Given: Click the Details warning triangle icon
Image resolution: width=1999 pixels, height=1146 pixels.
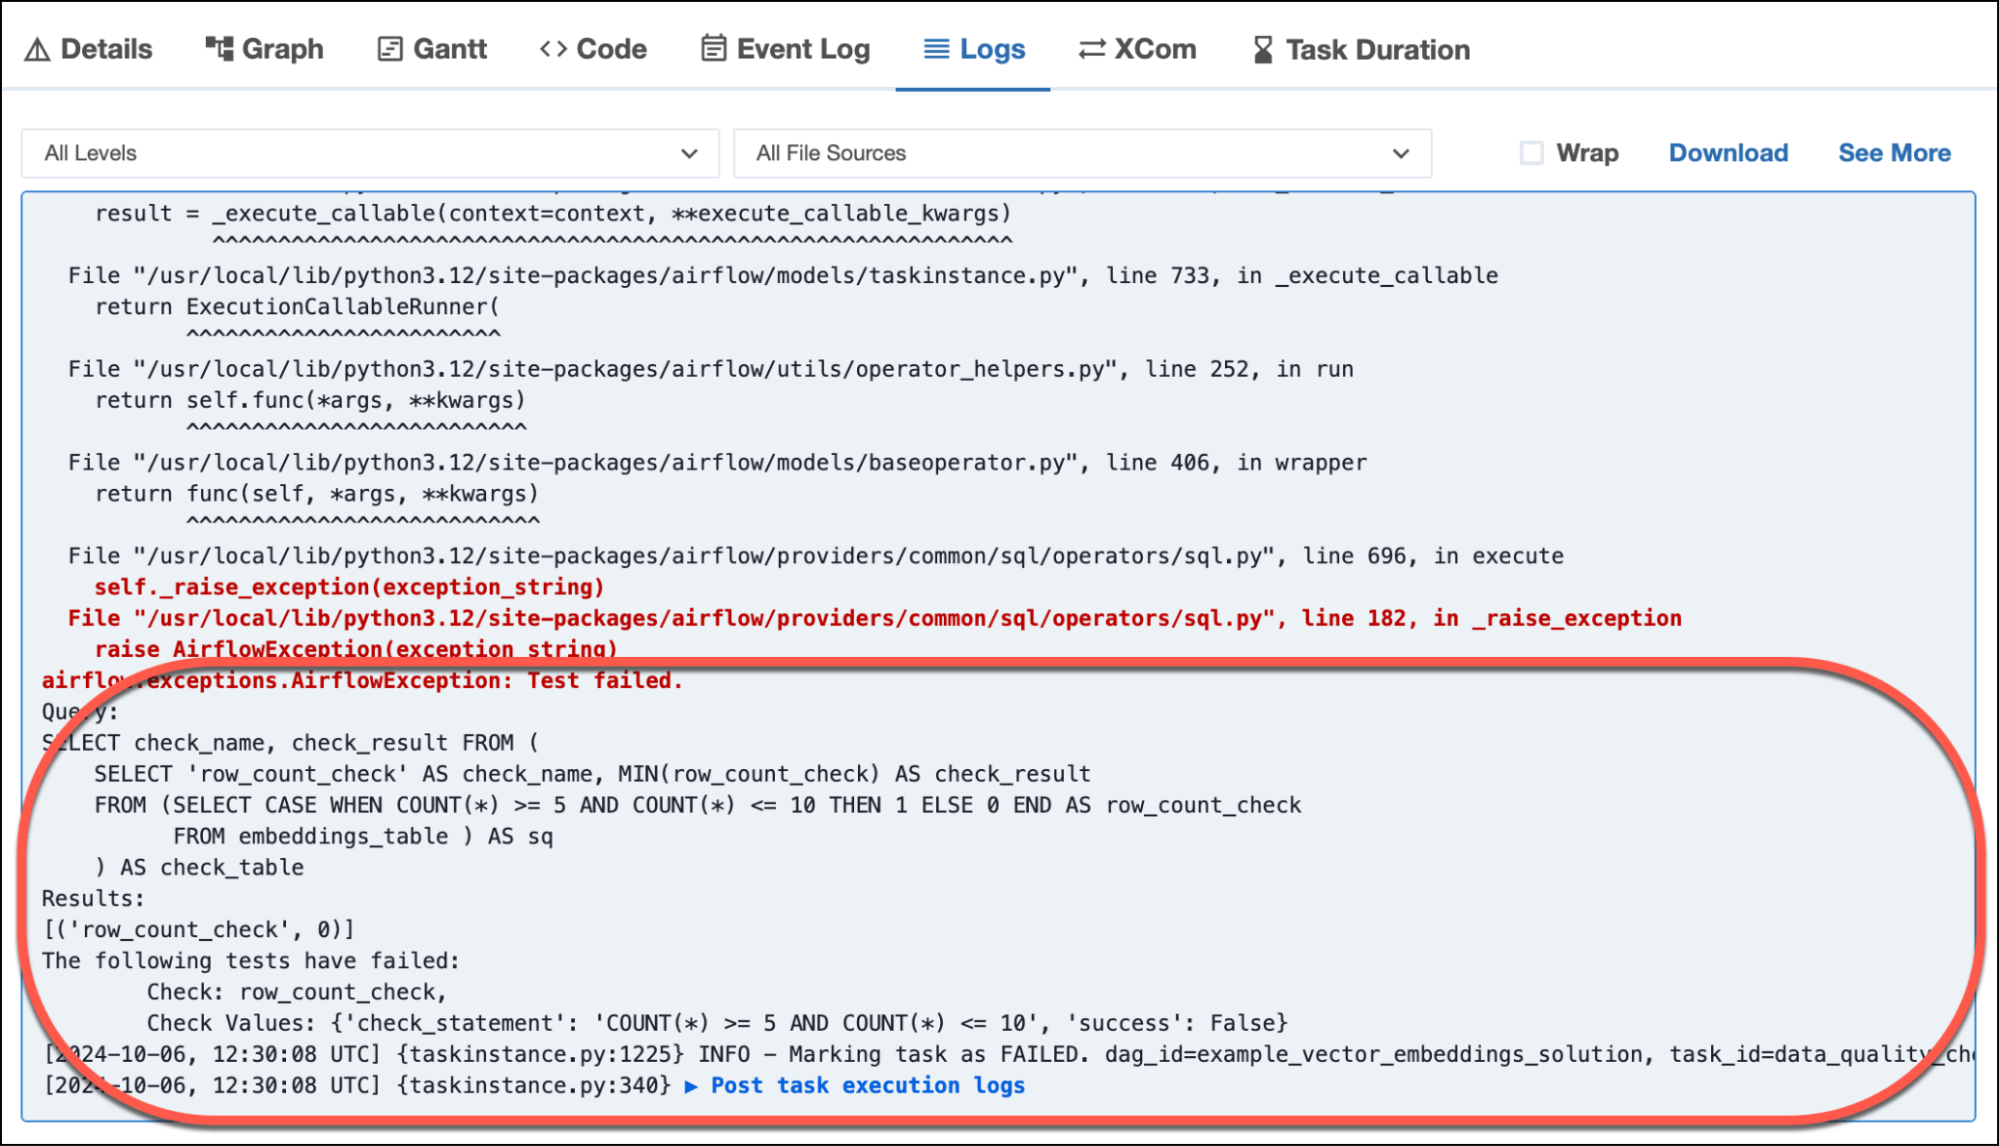Looking at the screenshot, I should [37, 49].
